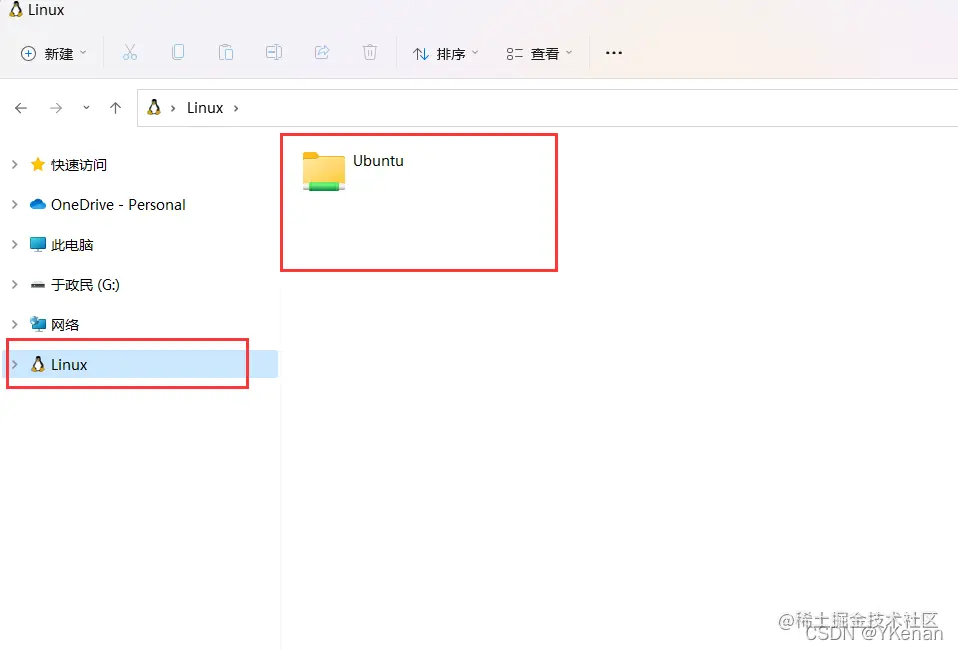The width and height of the screenshot is (958, 650).
Task: Click the G: drive icon
Action: click(38, 285)
